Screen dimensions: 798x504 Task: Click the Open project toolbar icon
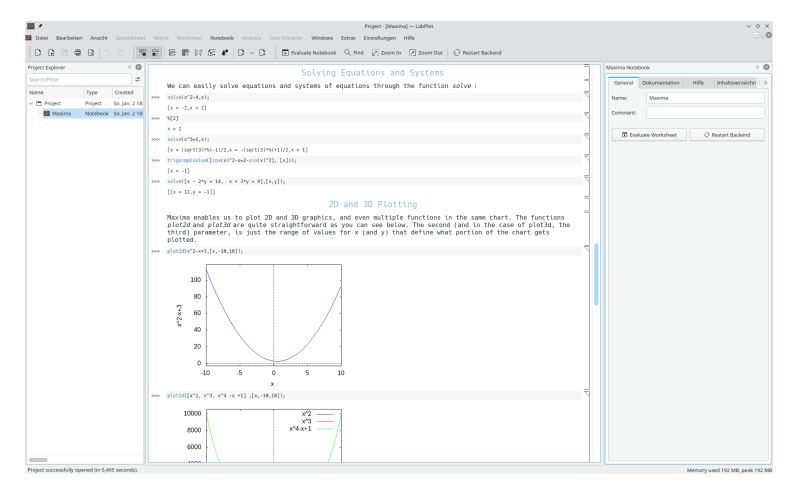[x=51, y=52]
